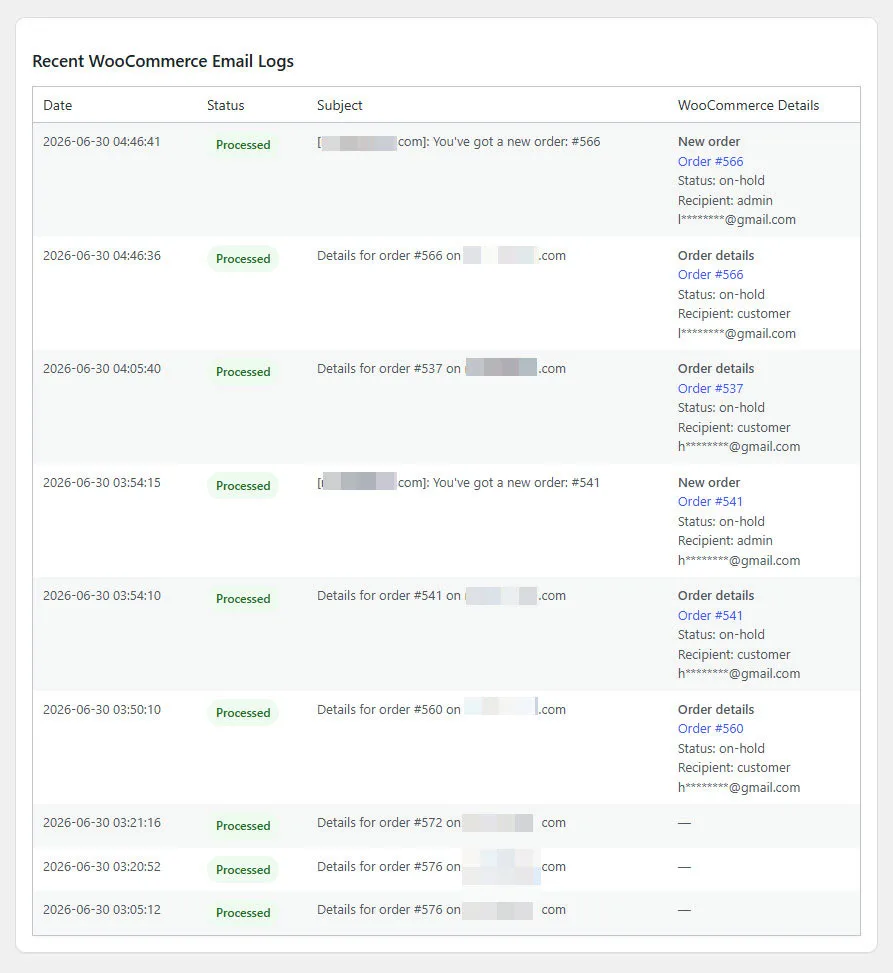
Task: Open the Order #560 link
Action: (x=710, y=729)
